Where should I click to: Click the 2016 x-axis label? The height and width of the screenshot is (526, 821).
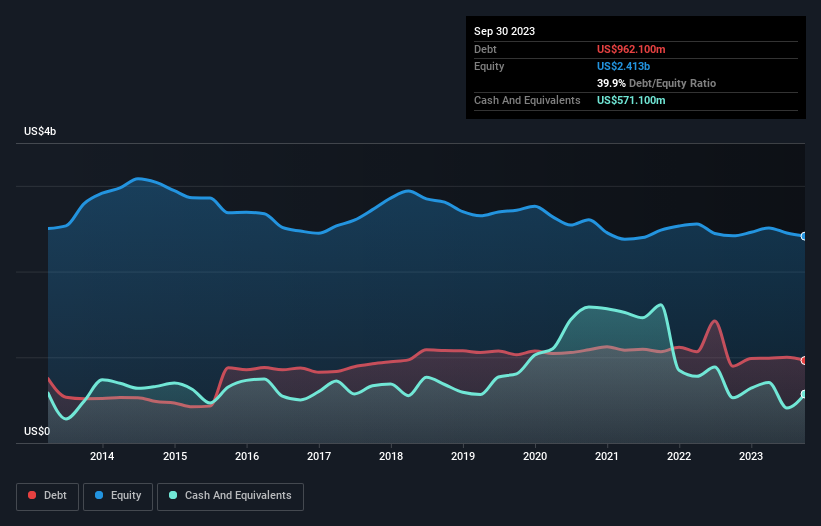pos(247,456)
